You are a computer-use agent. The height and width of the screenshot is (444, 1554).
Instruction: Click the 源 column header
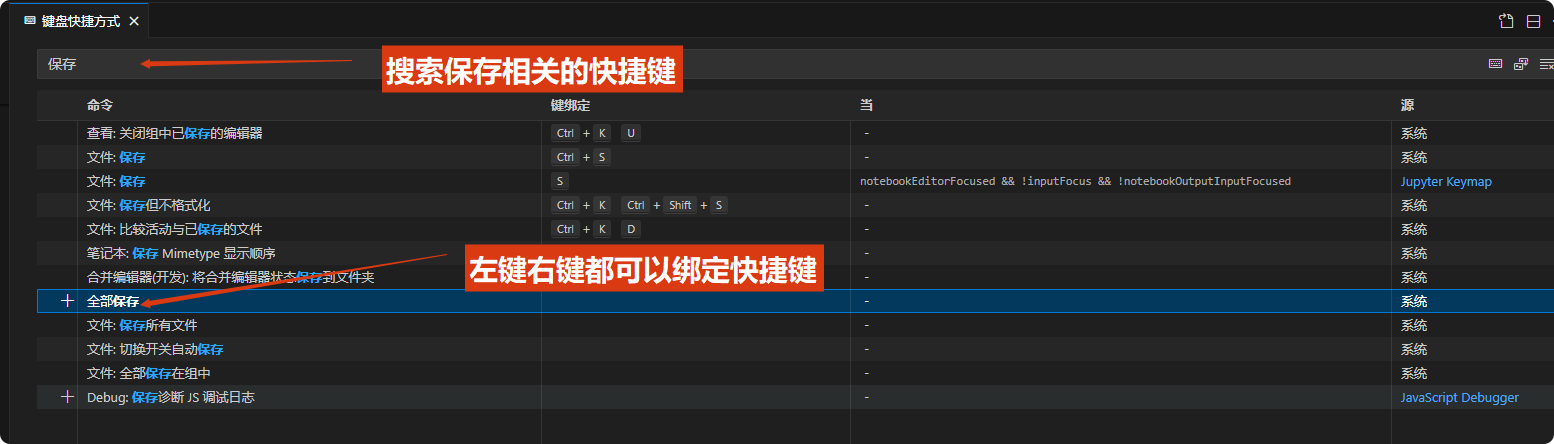pos(1407,105)
